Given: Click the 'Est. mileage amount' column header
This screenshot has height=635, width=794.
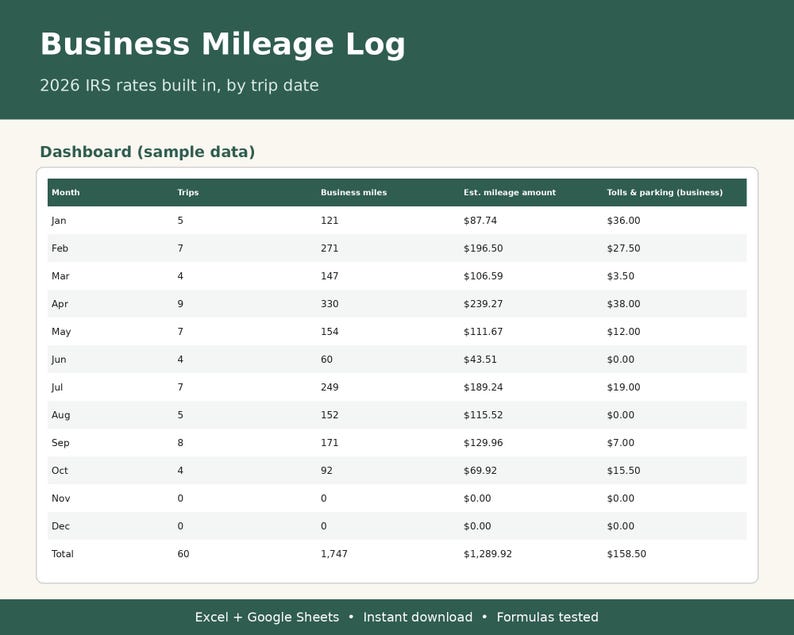Looking at the screenshot, I should [509, 192].
